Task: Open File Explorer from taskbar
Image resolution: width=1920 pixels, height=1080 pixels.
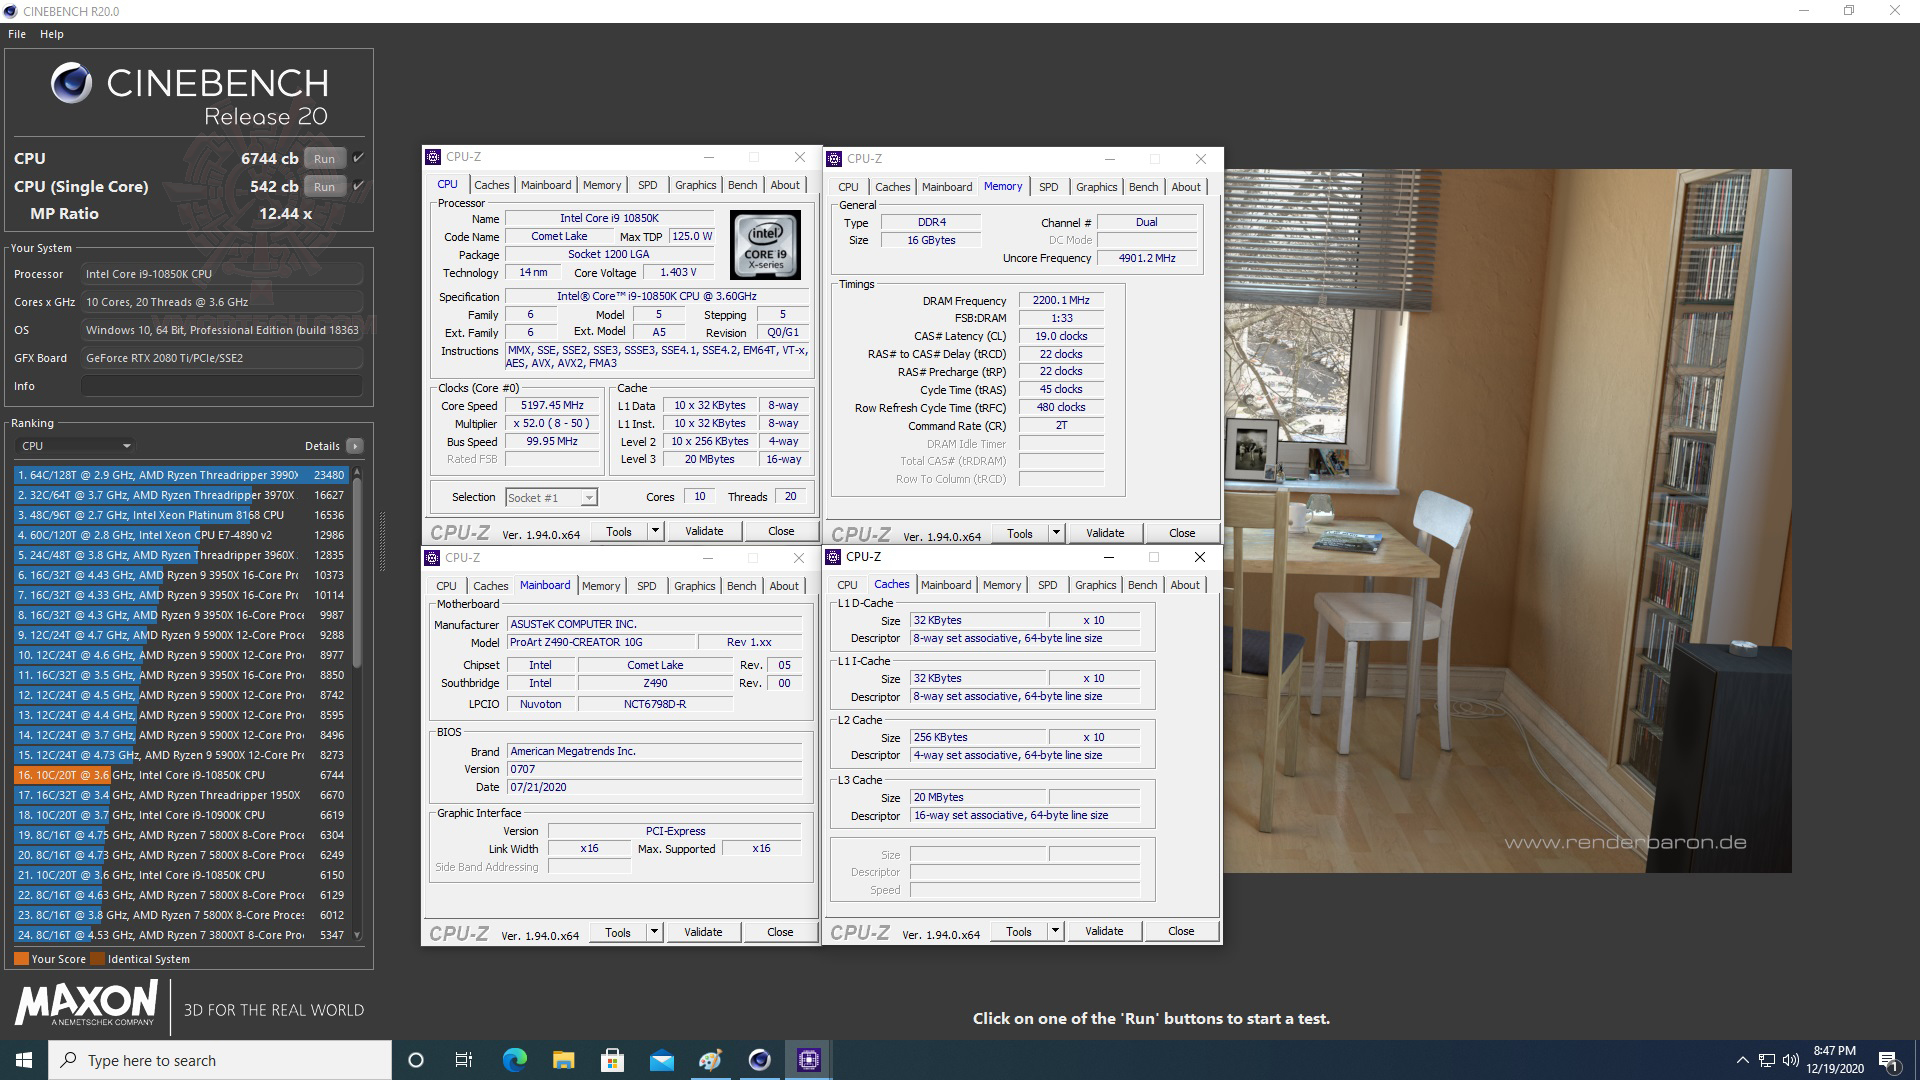Action: [x=563, y=1060]
